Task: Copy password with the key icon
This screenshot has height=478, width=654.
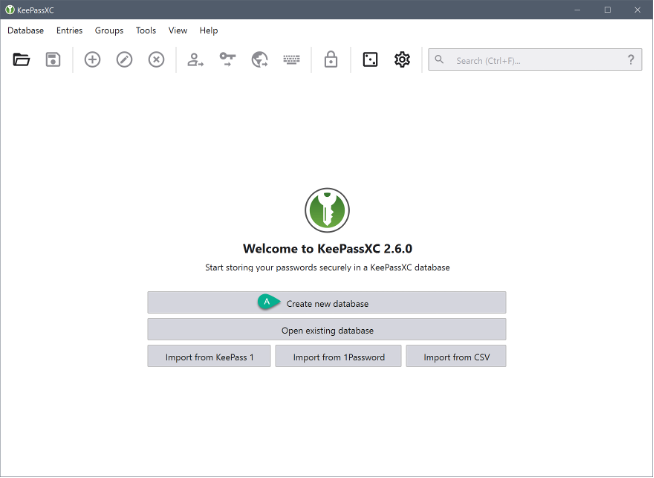Action: pyautogui.click(x=227, y=60)
